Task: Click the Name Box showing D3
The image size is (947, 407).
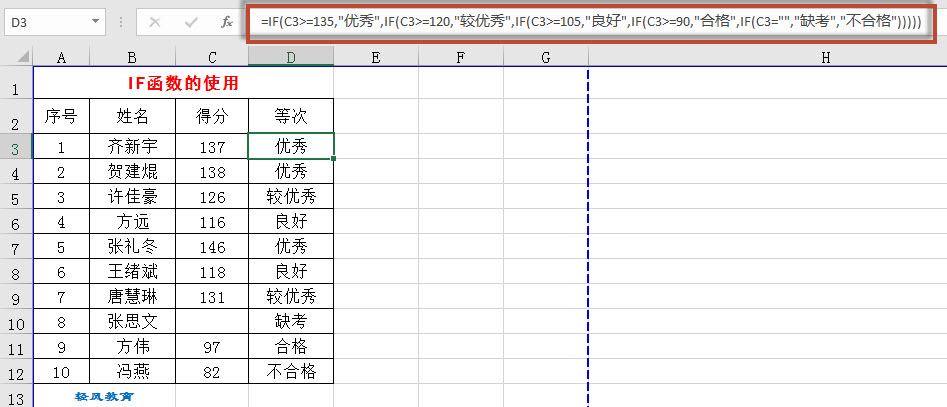Action: pyautogui.click(x=47, y=22)
